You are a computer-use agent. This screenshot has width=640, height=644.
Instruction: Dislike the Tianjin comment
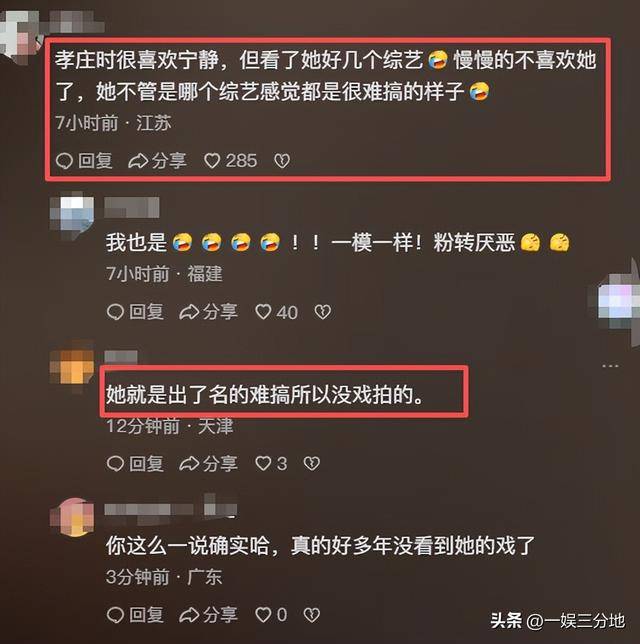(312, 464)
